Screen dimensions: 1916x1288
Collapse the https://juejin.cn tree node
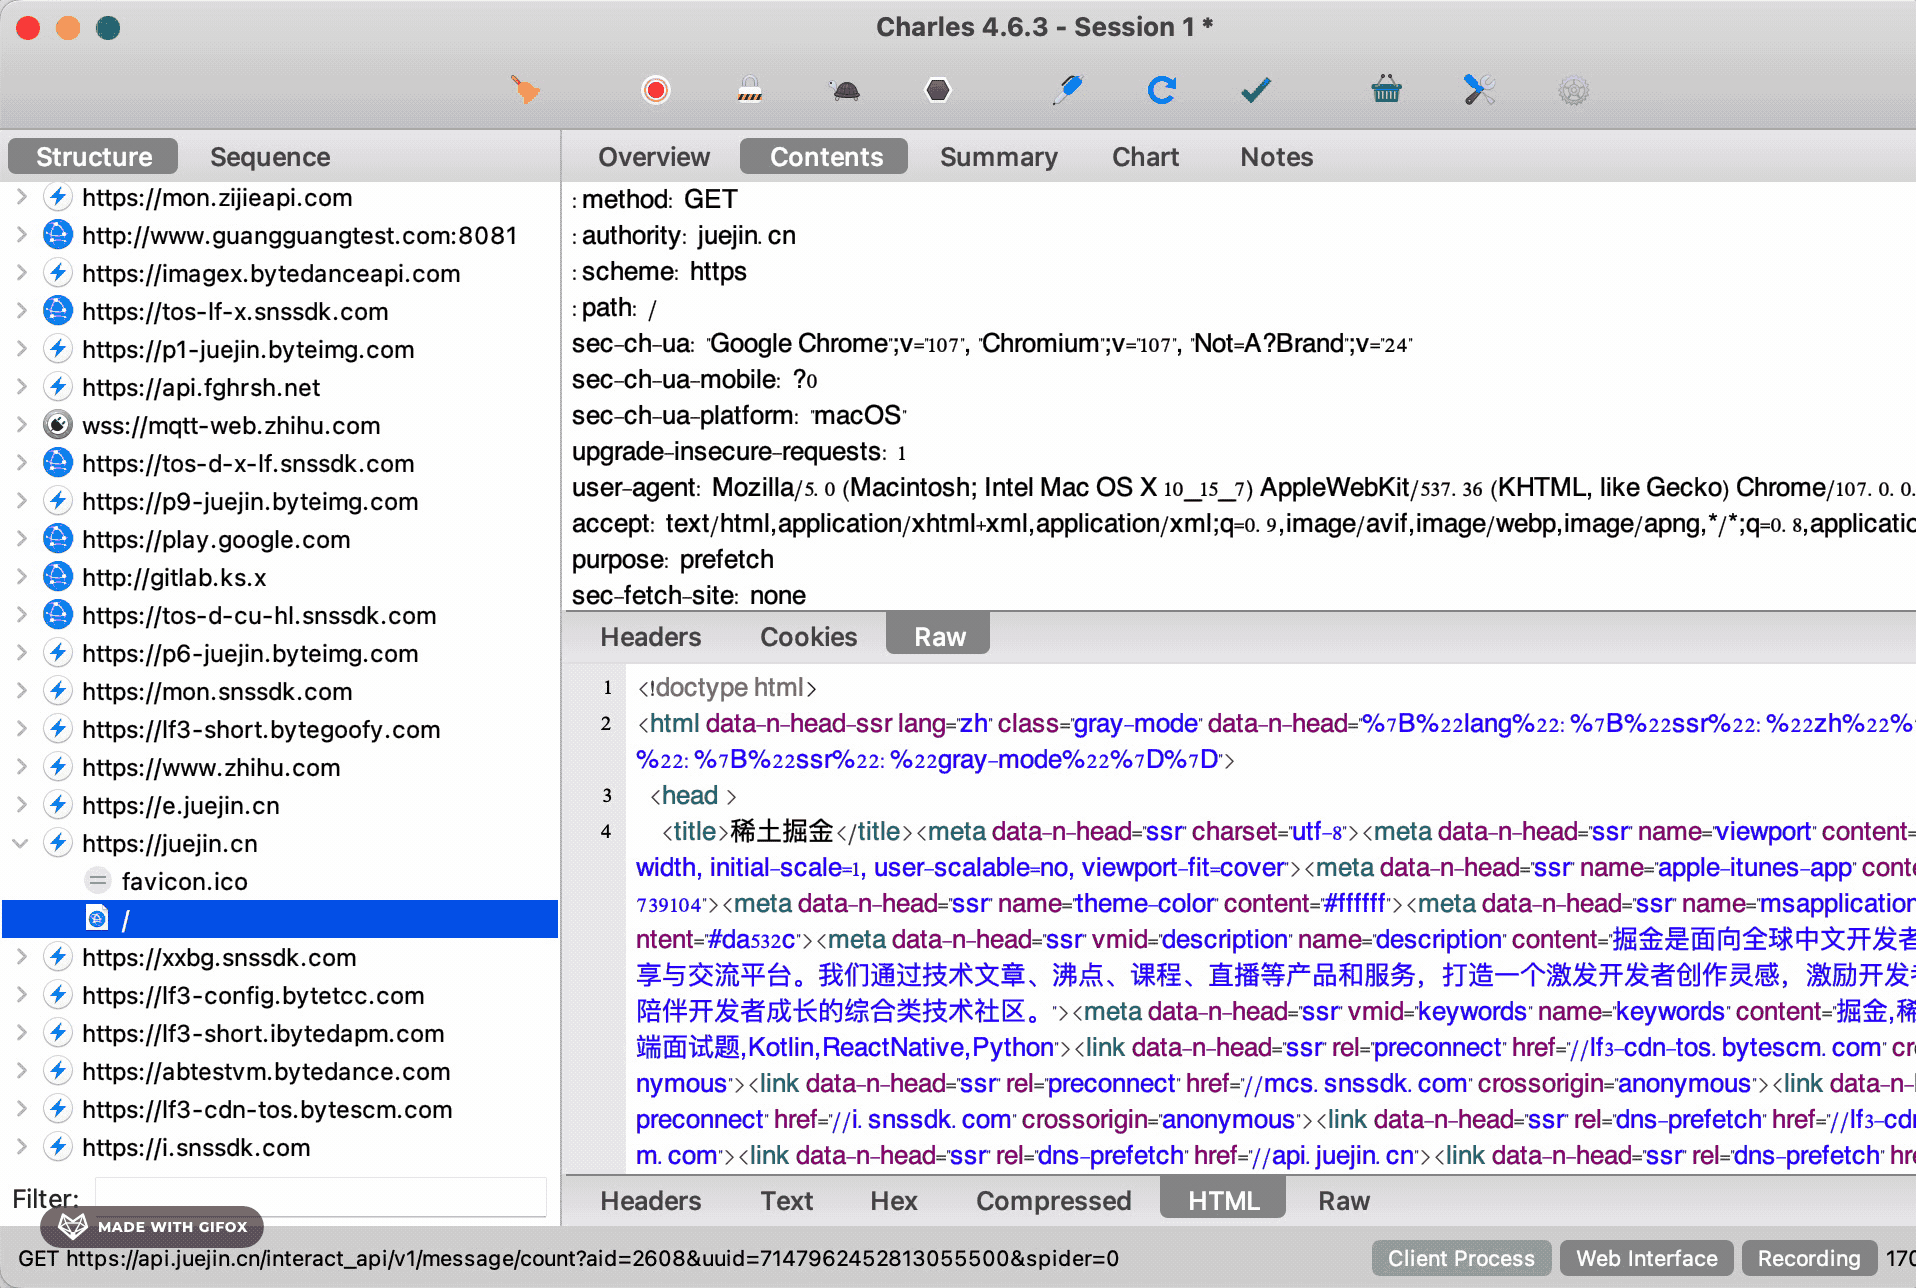click(x=20, y=843)
